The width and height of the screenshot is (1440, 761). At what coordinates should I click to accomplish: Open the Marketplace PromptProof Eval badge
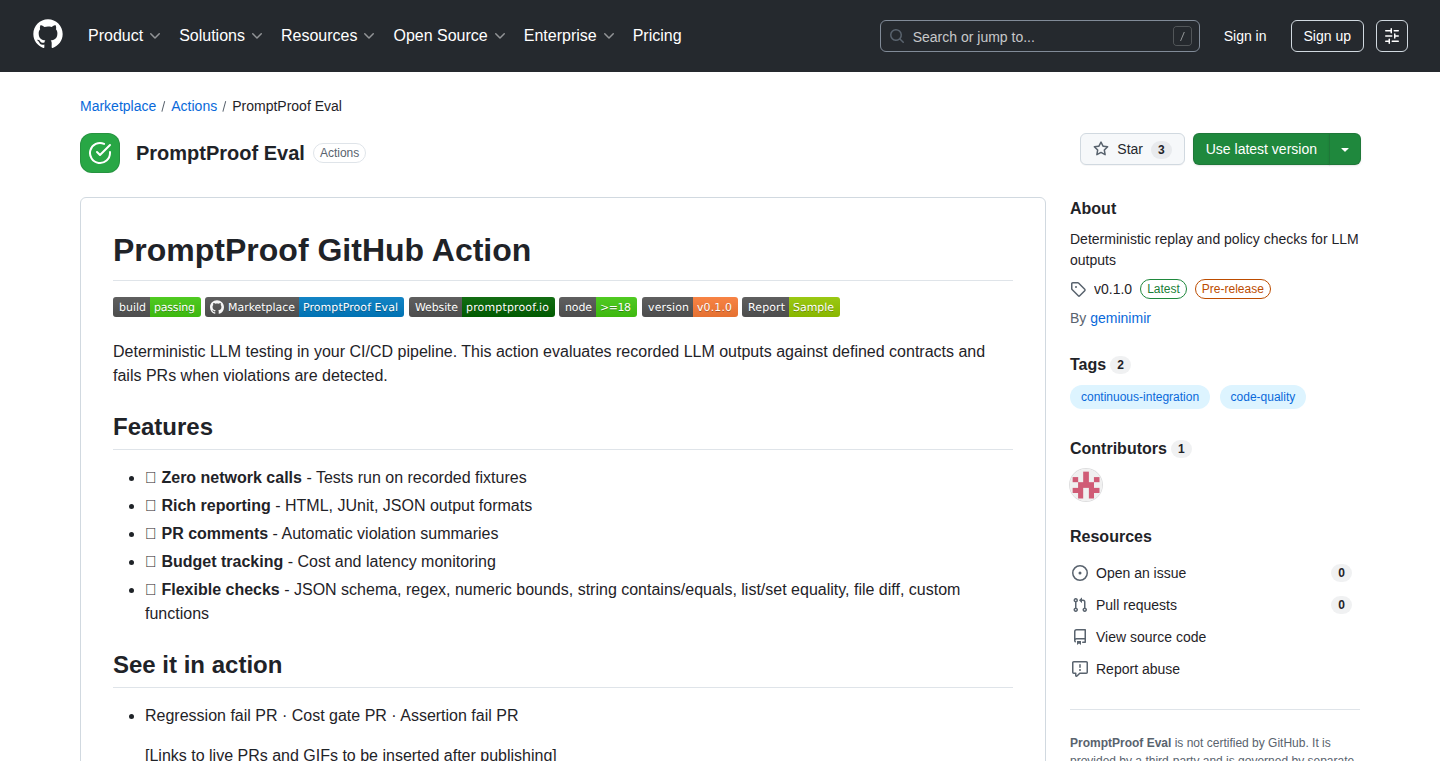click(x=304, y=307)
